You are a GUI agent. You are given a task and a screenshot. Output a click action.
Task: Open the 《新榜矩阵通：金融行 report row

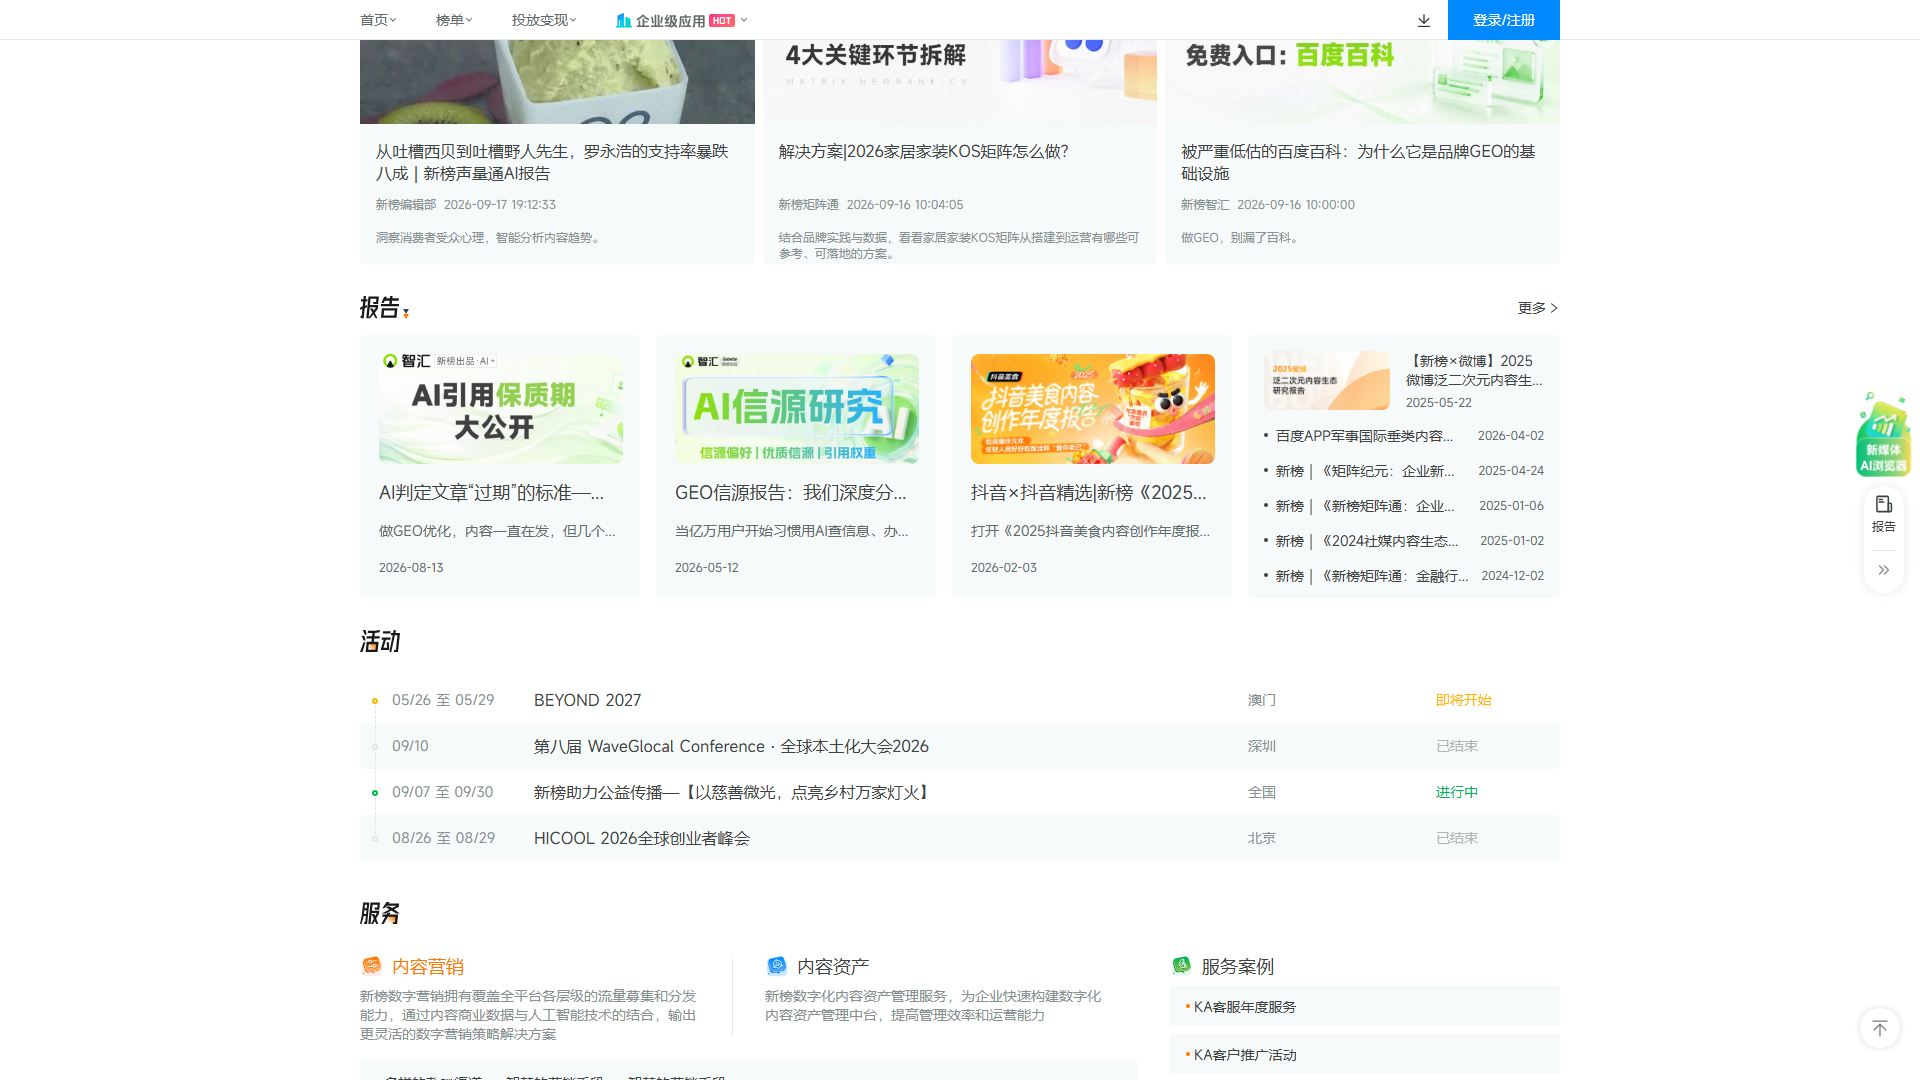click(1404, 576)
